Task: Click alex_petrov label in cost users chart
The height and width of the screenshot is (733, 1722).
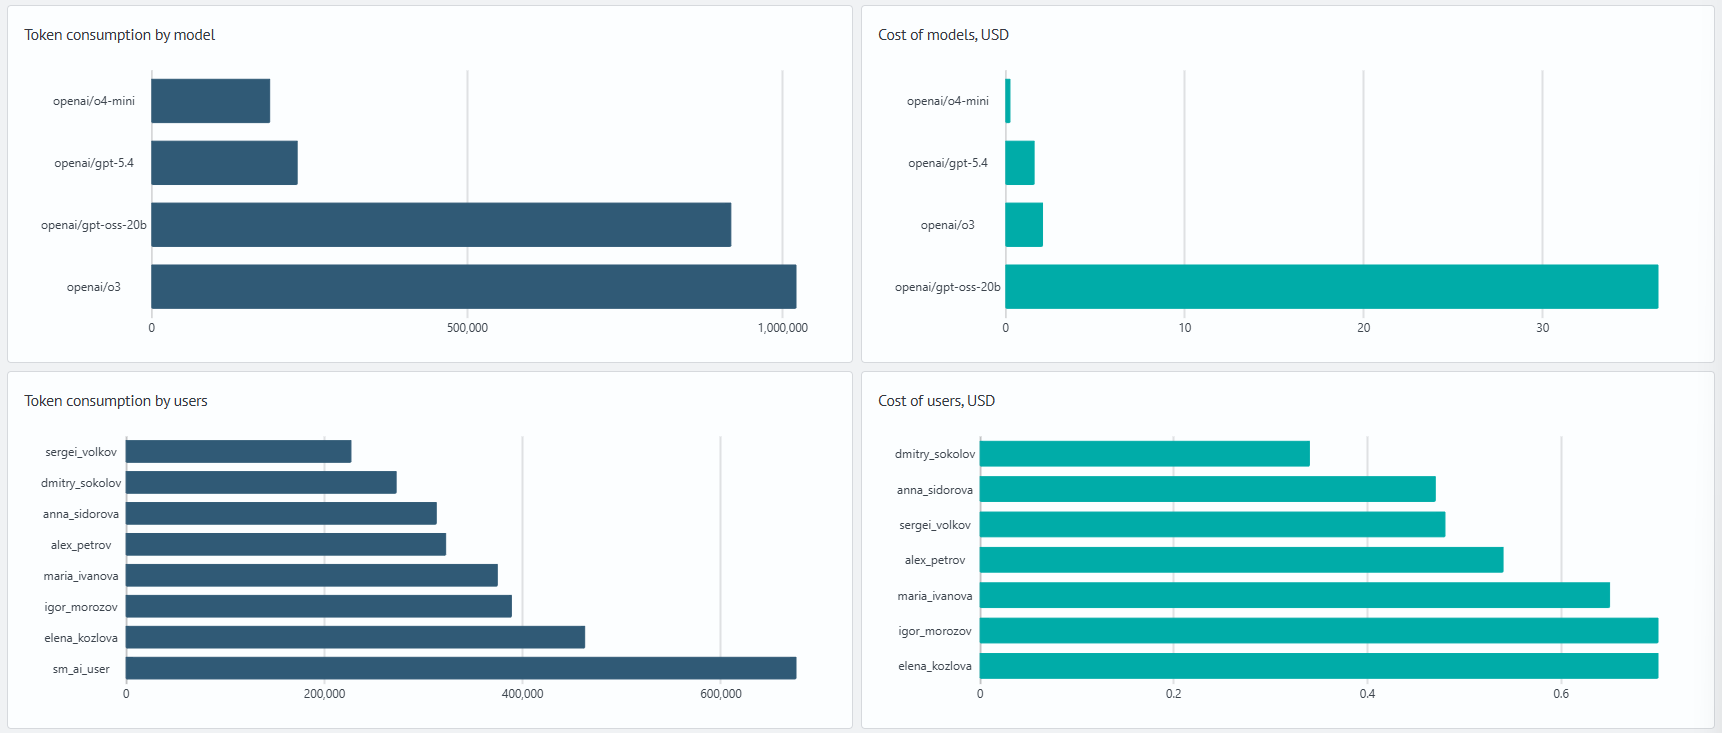Action: 935,560
